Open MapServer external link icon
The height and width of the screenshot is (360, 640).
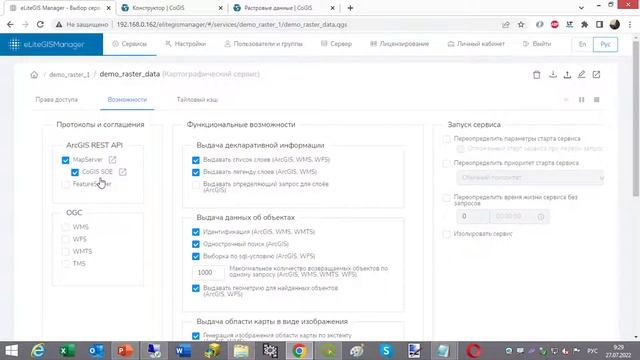[x=112, y=160]
